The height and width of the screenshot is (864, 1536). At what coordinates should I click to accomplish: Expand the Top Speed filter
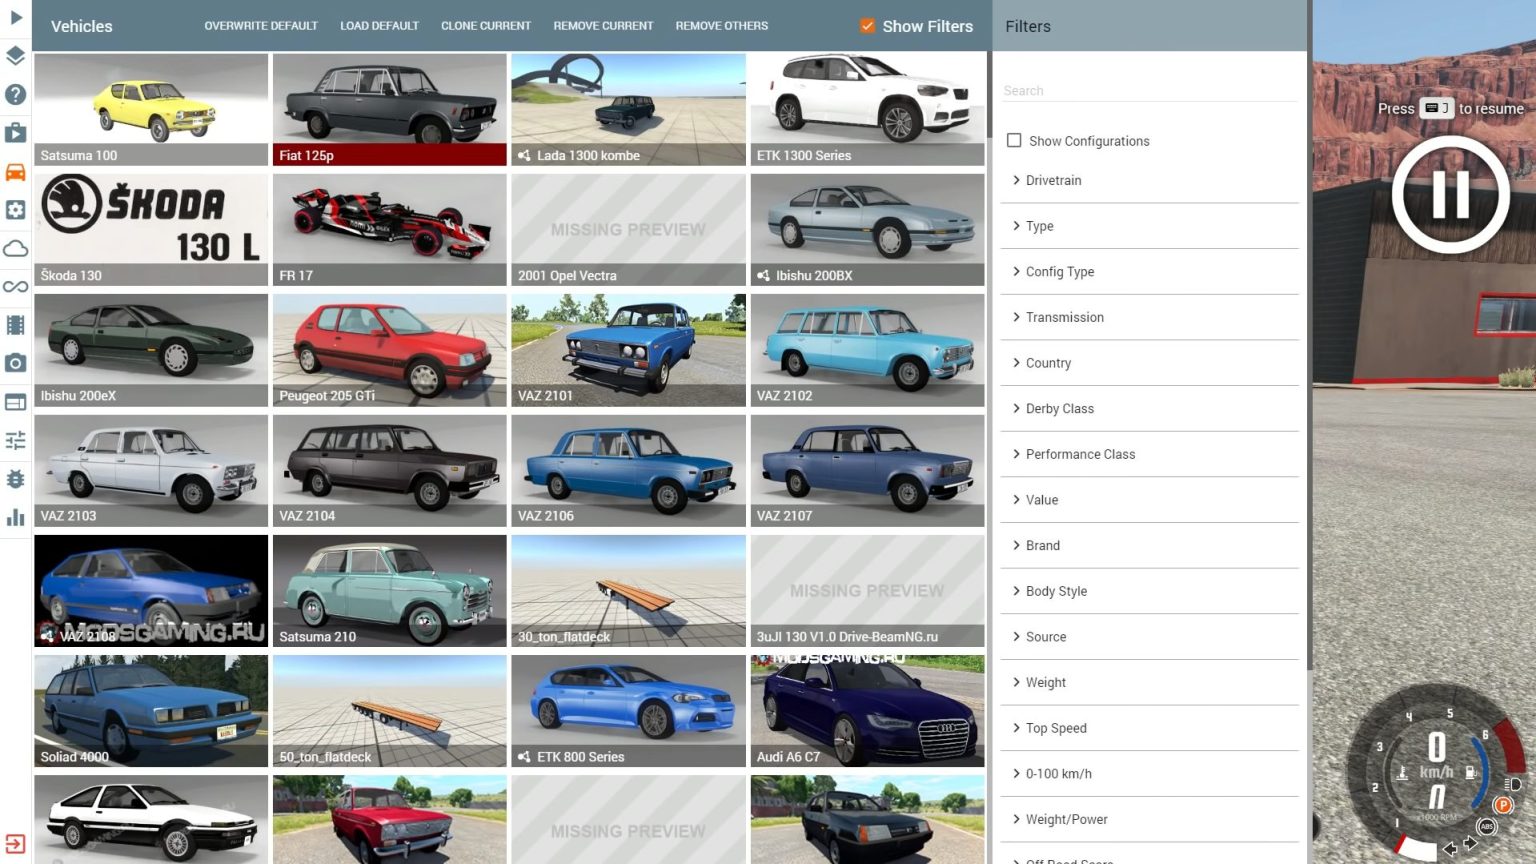[1055, 728]
